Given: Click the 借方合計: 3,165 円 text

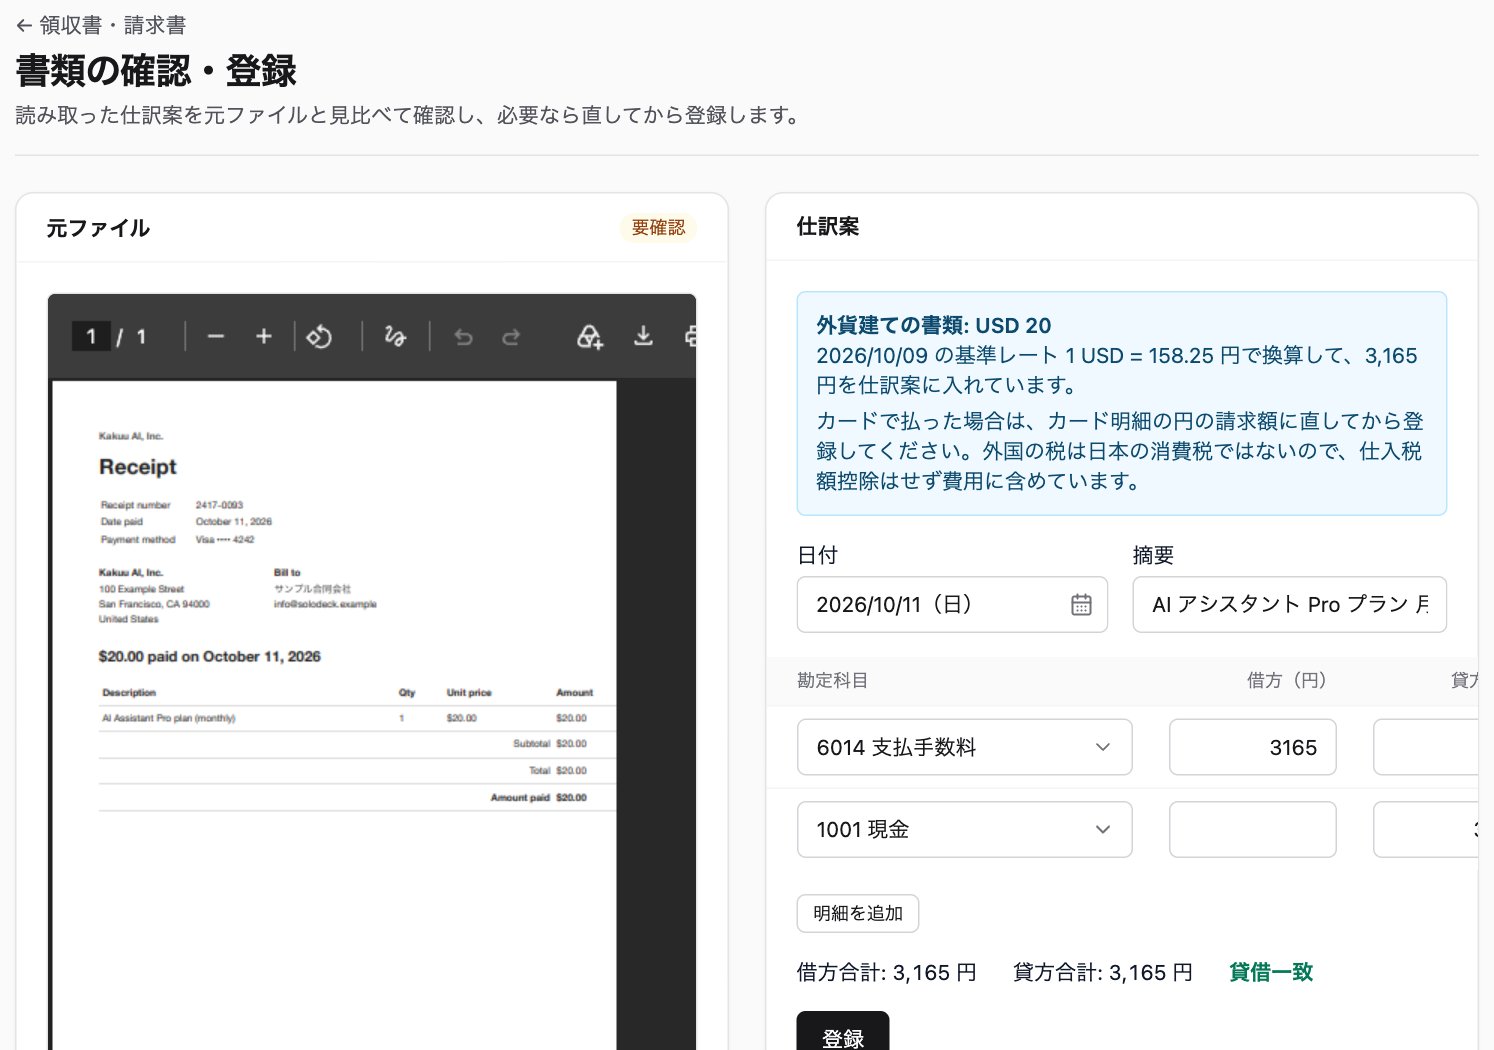Looking at the screenshot, I should click(x=887, y=972).
